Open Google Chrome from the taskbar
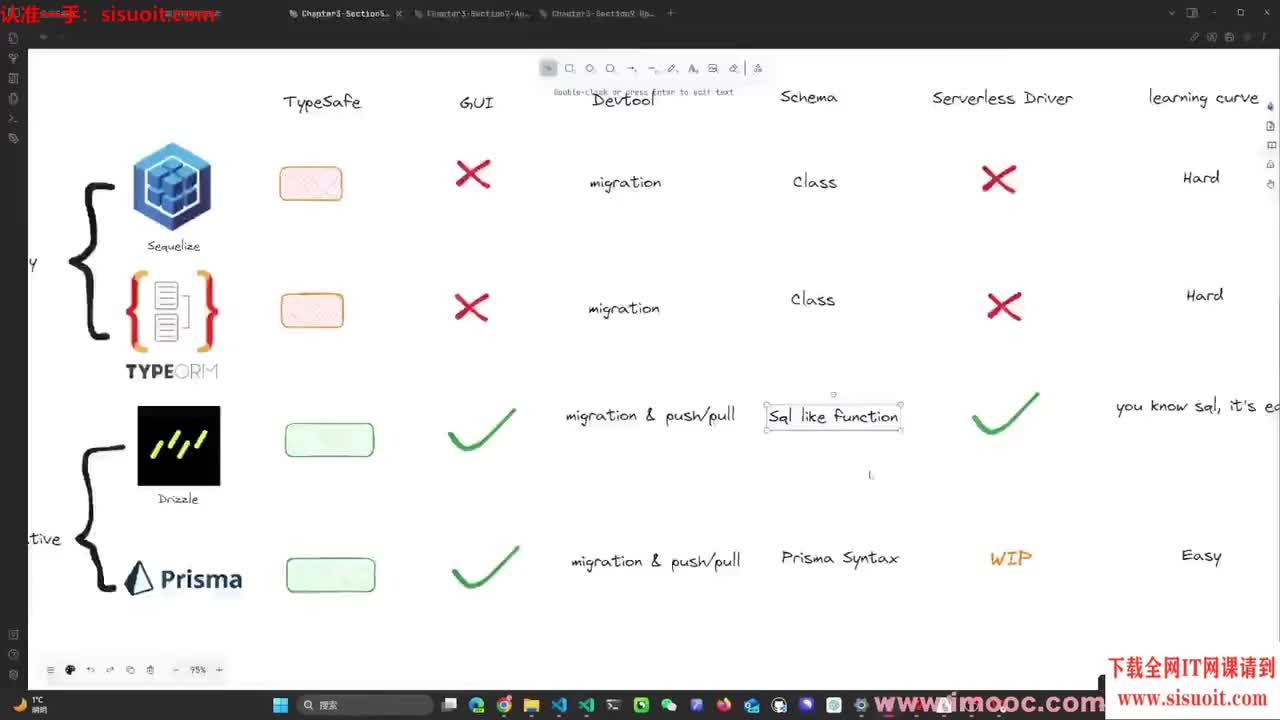 (504, 705)
